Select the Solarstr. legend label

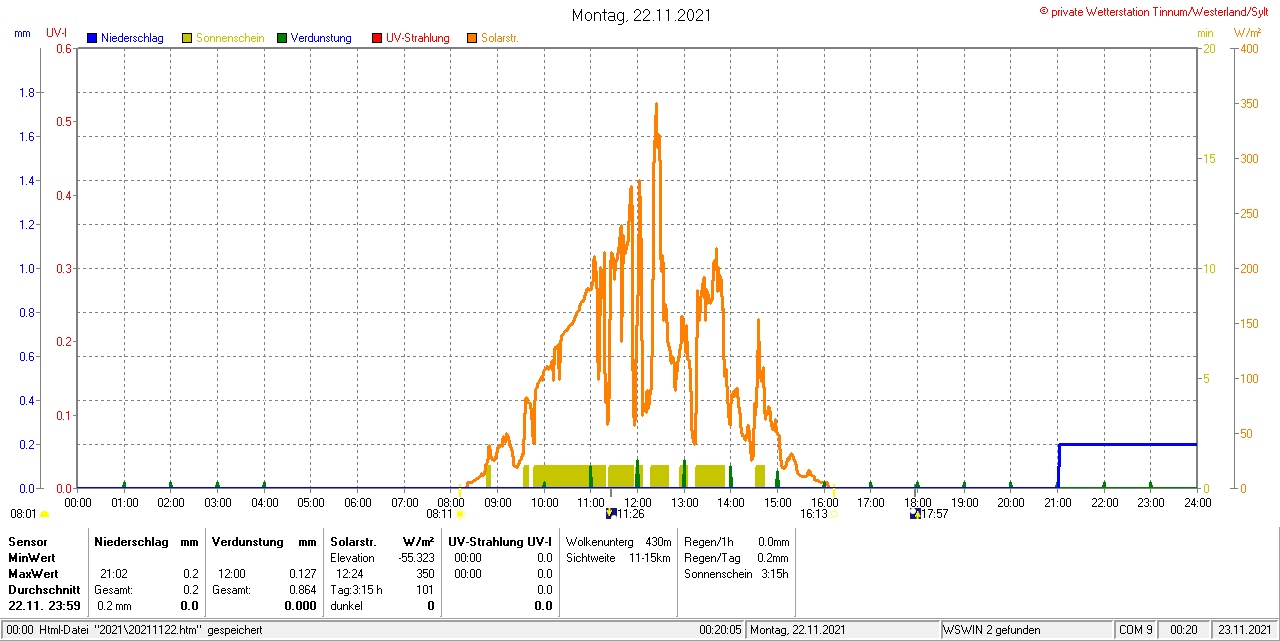[499, 38]
